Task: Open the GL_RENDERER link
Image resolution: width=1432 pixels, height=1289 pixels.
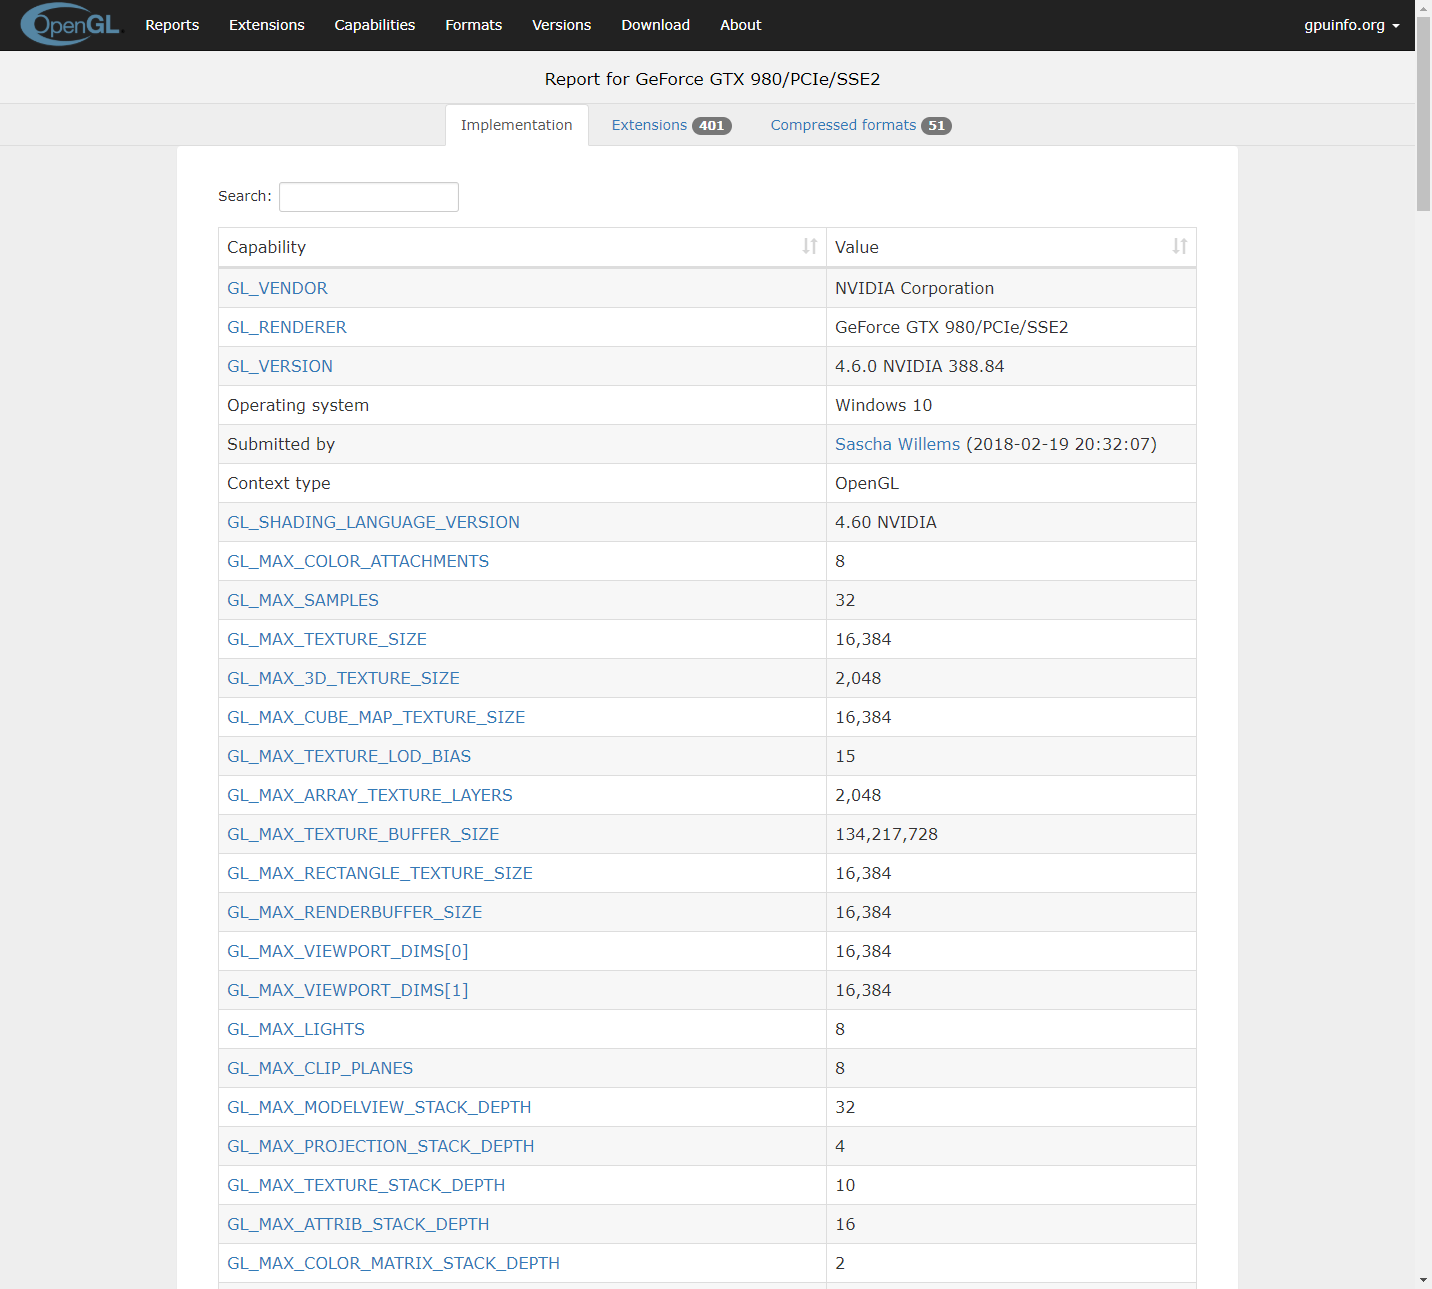Action: point(287,327)
